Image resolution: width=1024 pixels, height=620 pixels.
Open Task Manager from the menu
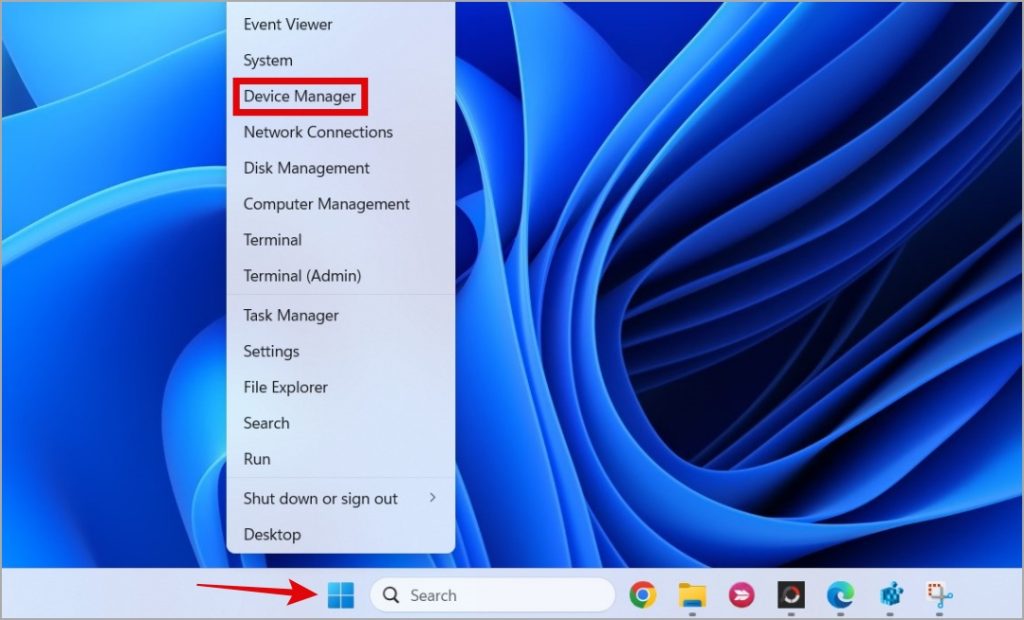(341, 315)
